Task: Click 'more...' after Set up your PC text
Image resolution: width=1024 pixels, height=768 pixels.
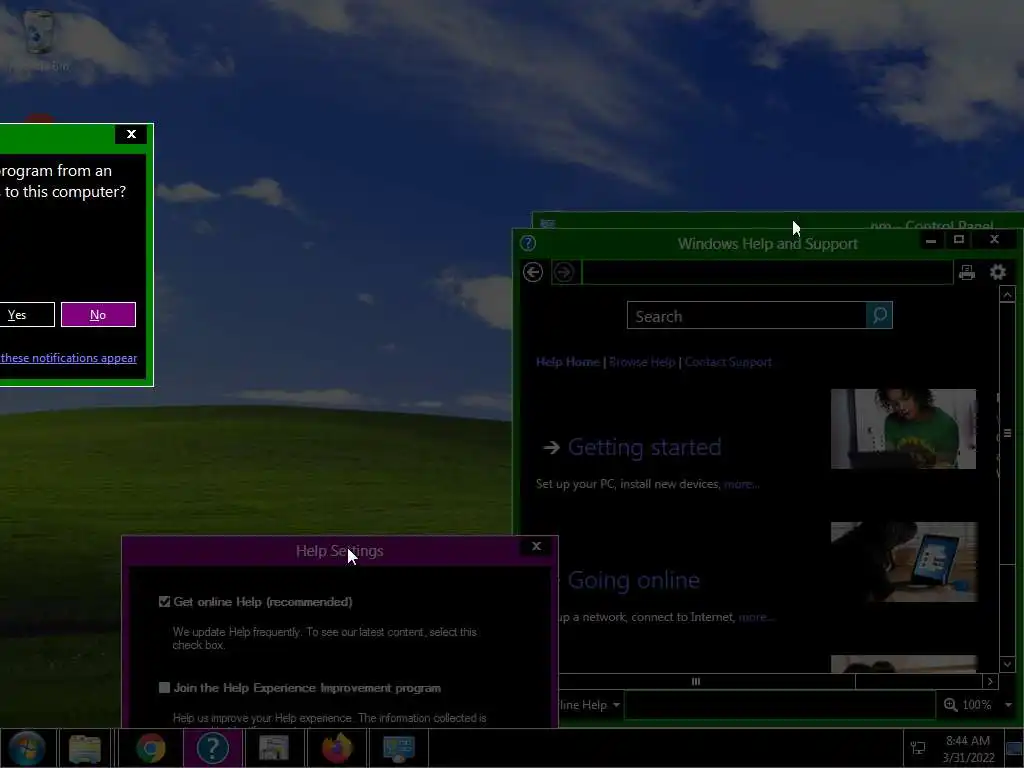Action: point(741,484)
